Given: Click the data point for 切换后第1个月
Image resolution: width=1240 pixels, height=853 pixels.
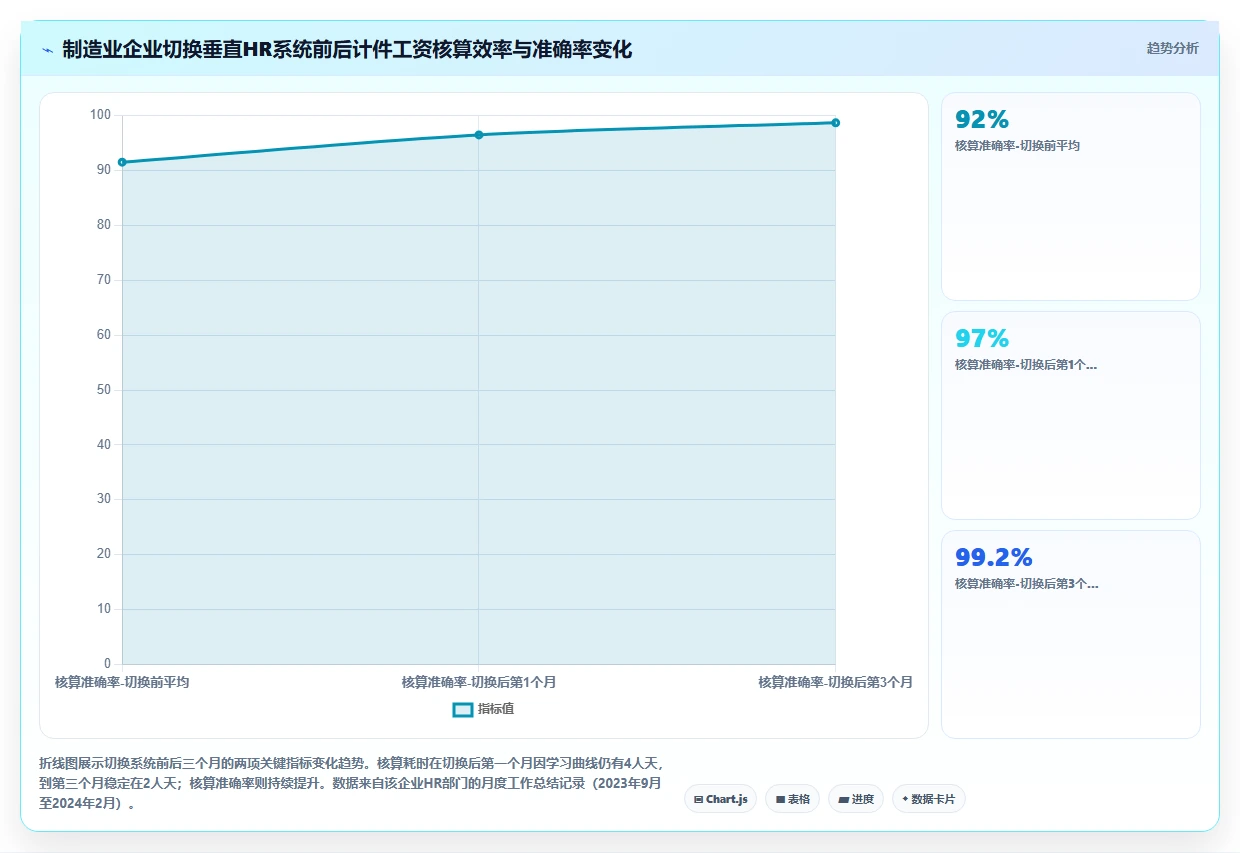Looking at the screenshot, I should [479, 135].
